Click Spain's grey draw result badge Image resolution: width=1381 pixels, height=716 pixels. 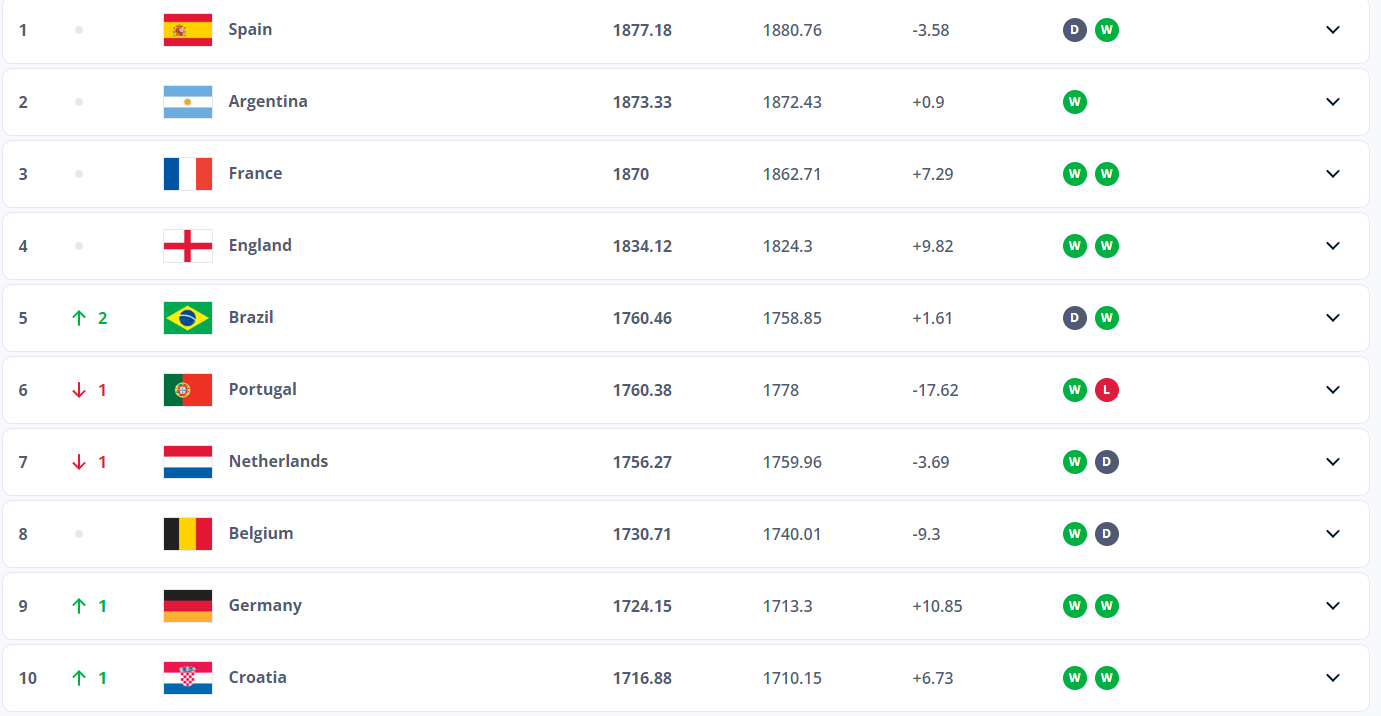click(x=1075, y=30)
